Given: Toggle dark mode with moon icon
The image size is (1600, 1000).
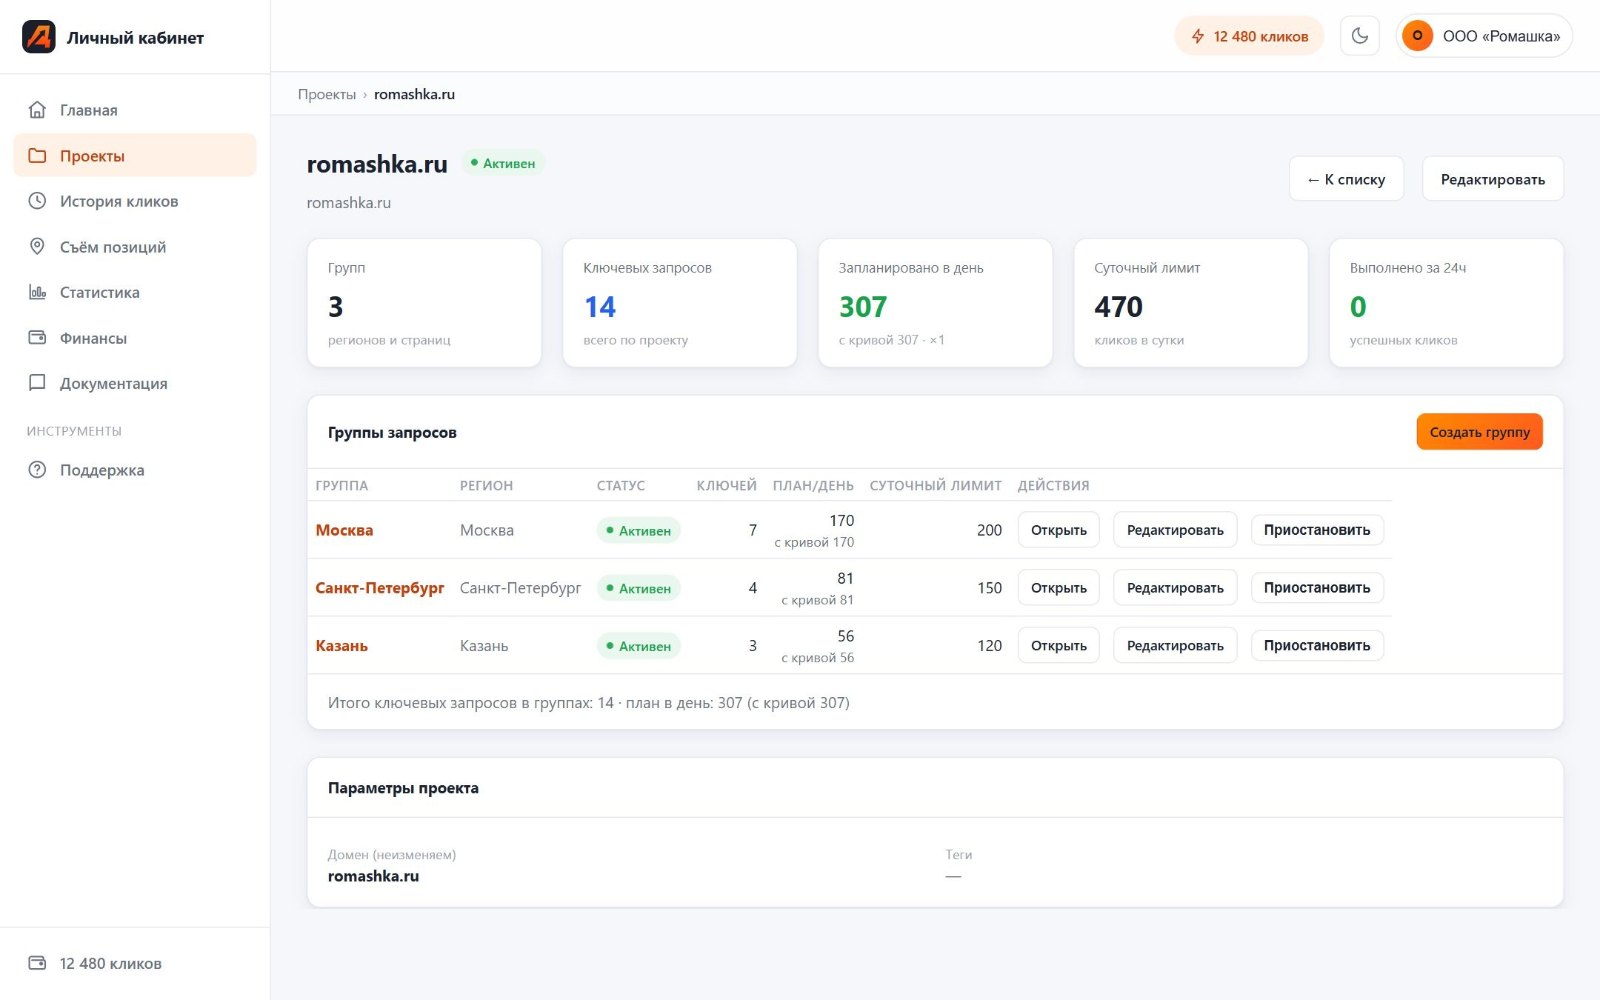Looking at the screenshot, I should click(x=1359, y=36).
